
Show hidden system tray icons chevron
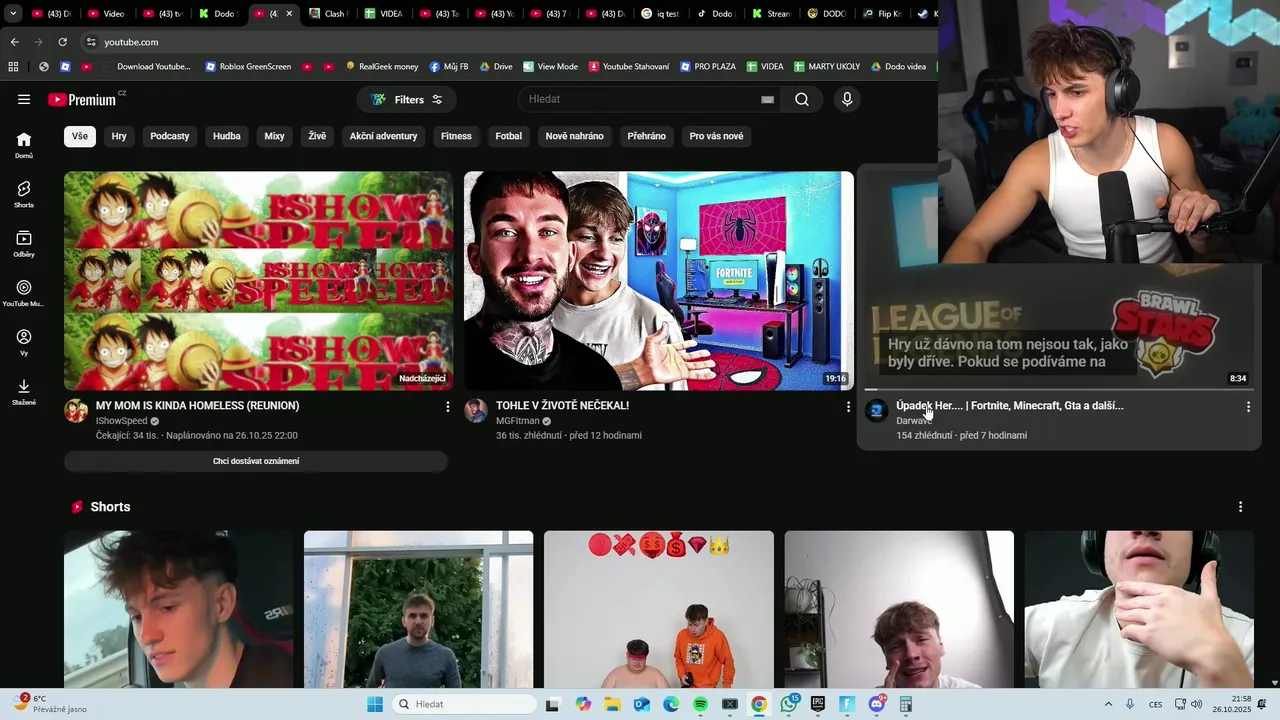point(1108,704)
